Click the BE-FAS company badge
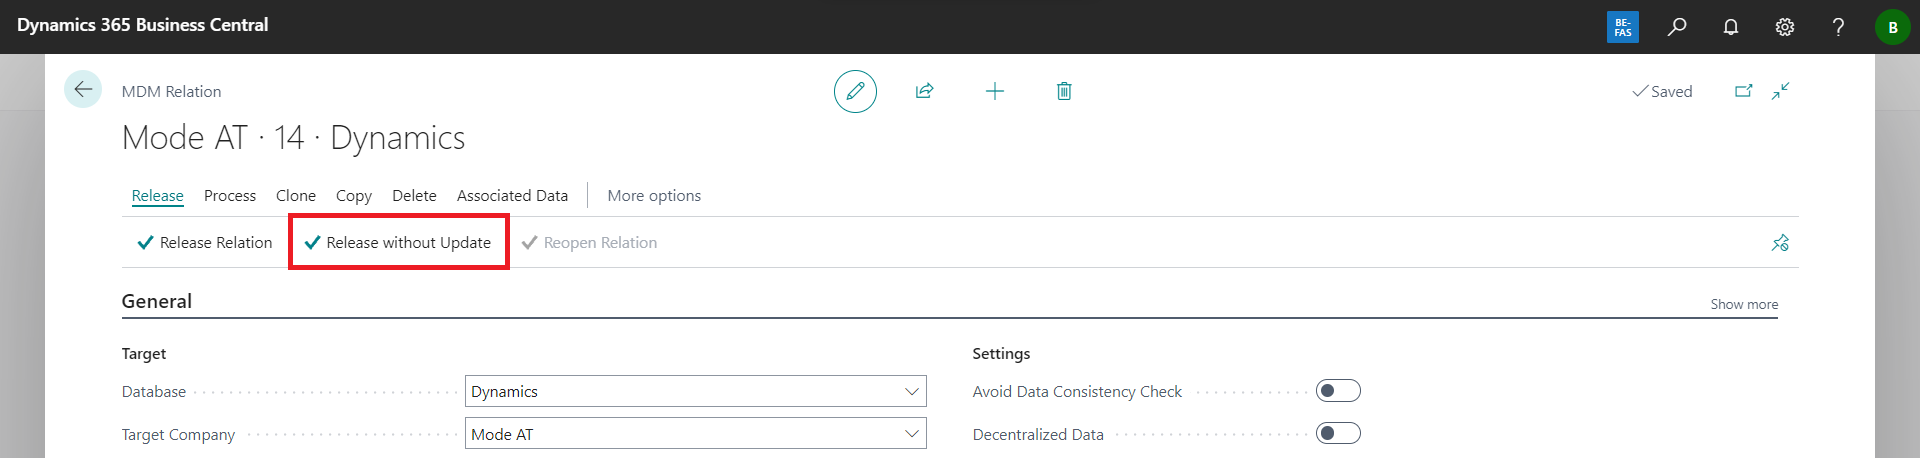 point(1623,27)
